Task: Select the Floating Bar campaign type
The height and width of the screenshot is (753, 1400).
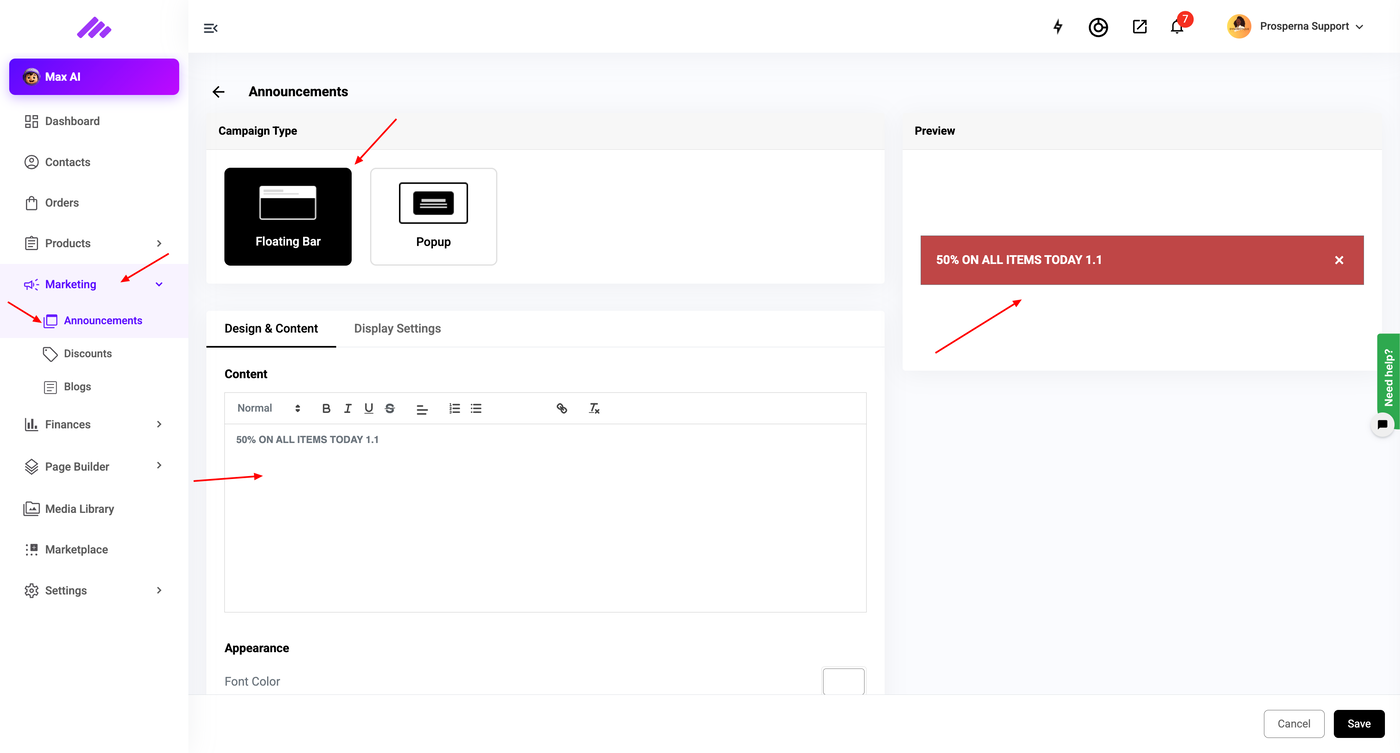Action: point(288,217)
